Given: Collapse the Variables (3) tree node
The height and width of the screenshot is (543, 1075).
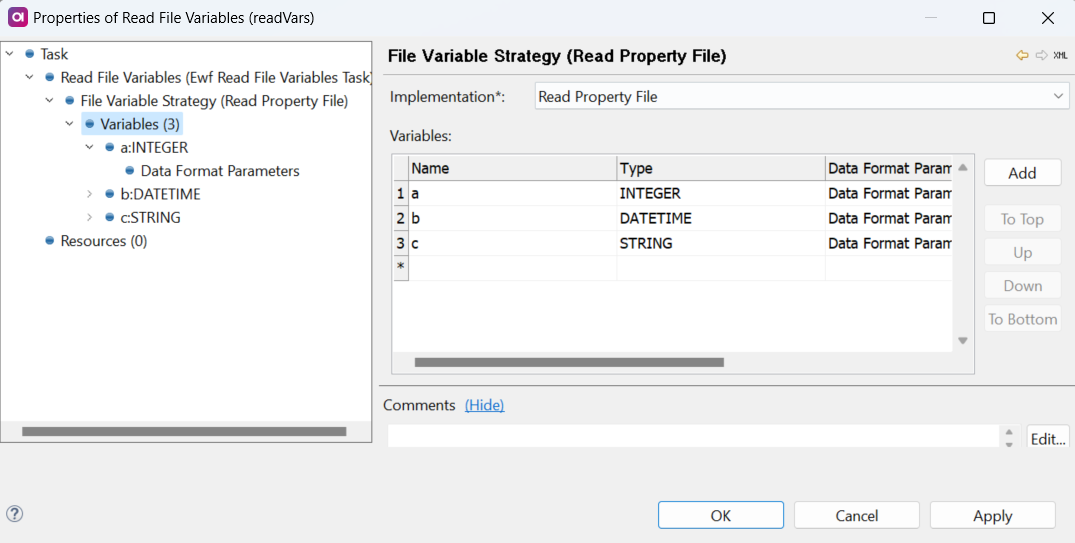Looking at the screenshot, I should tap(70, 124).
